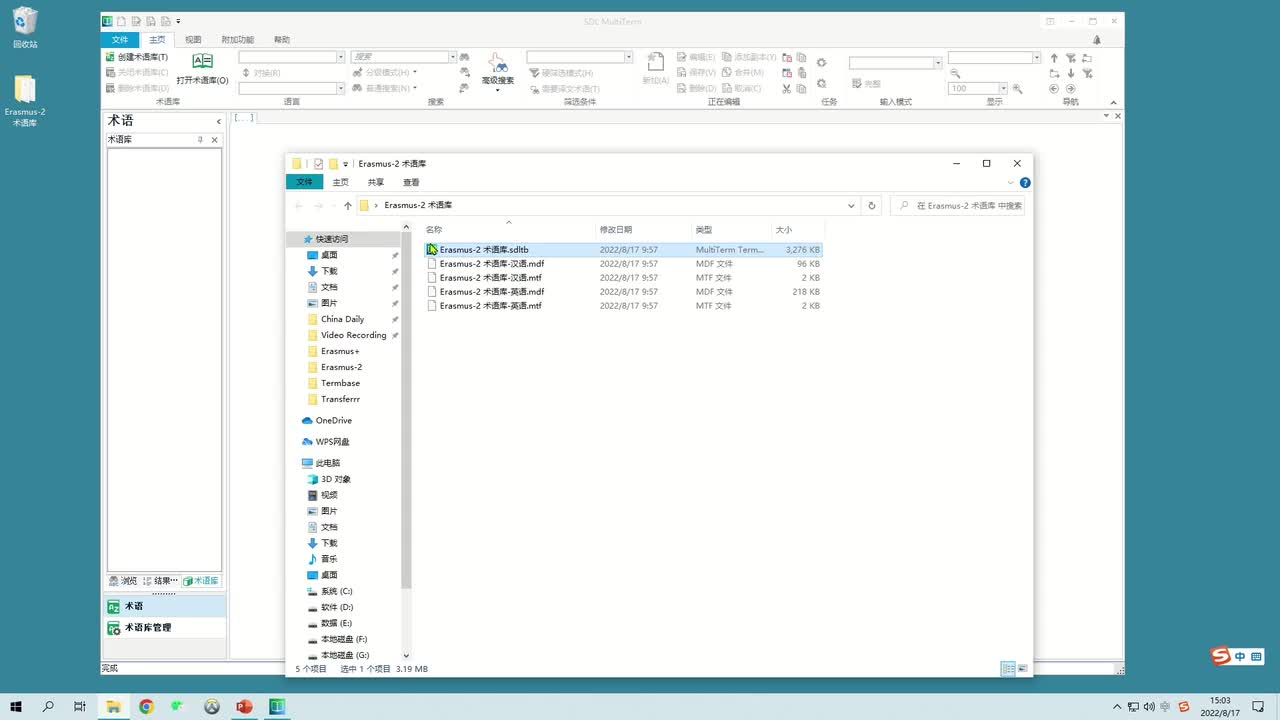Go up one folder with the up arrow

point(348,206)
